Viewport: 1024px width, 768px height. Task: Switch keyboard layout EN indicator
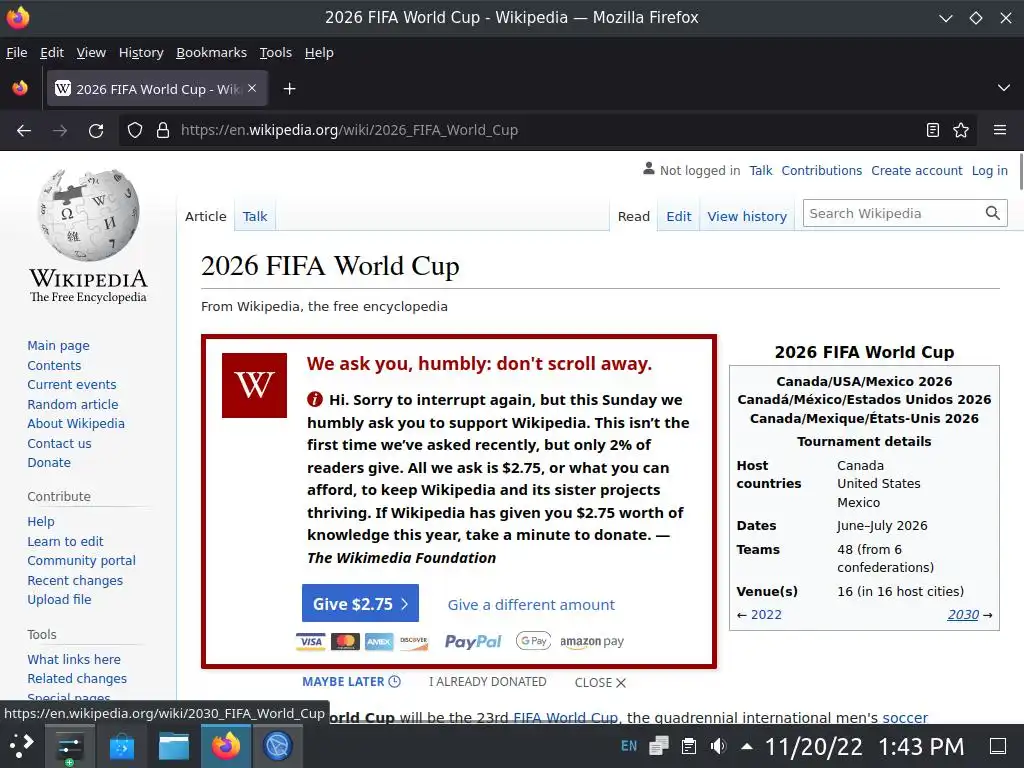coord(629,746)
